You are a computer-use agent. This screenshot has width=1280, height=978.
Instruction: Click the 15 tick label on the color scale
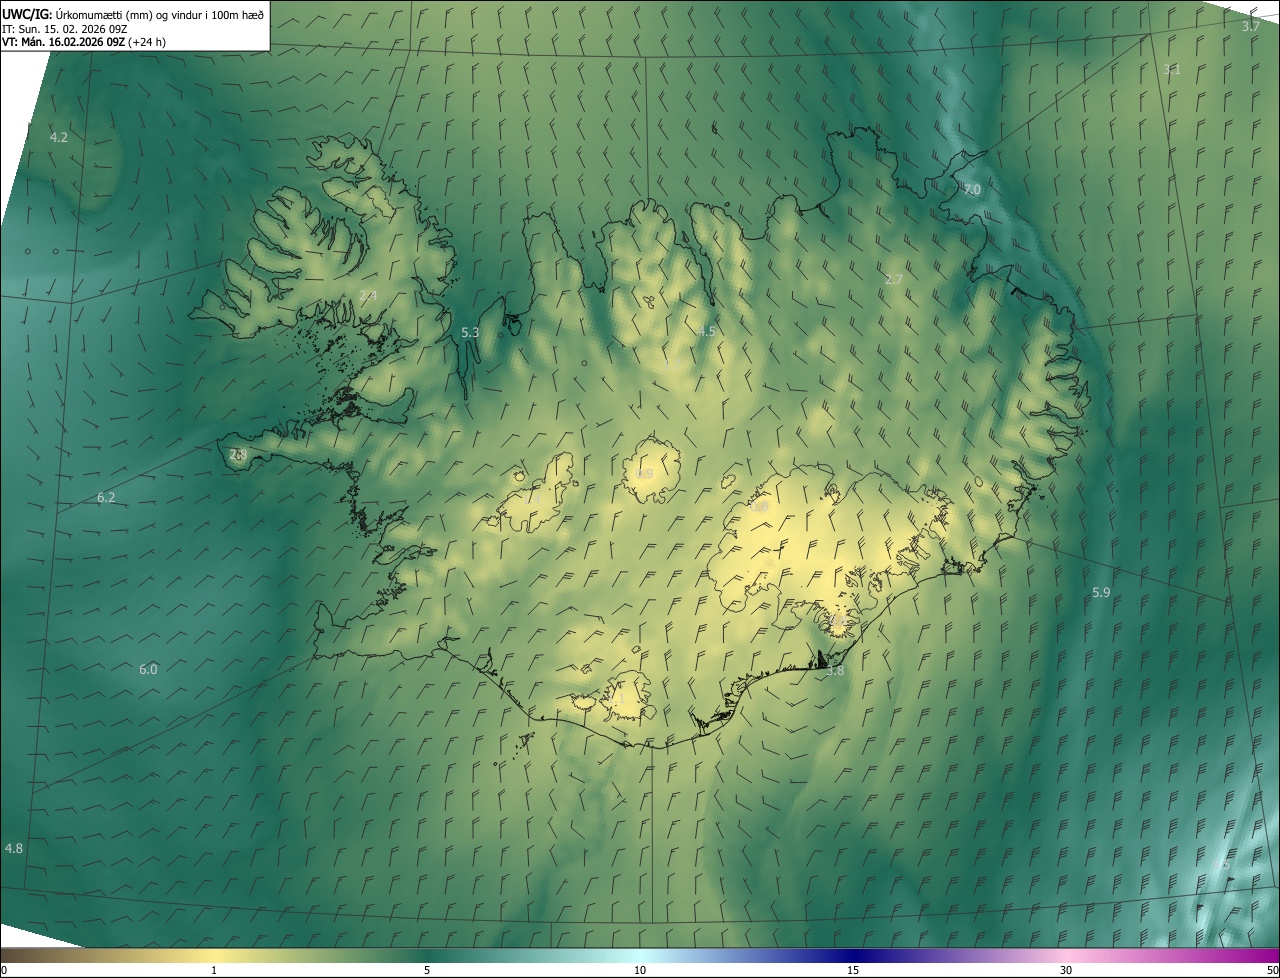pos(853,971)
